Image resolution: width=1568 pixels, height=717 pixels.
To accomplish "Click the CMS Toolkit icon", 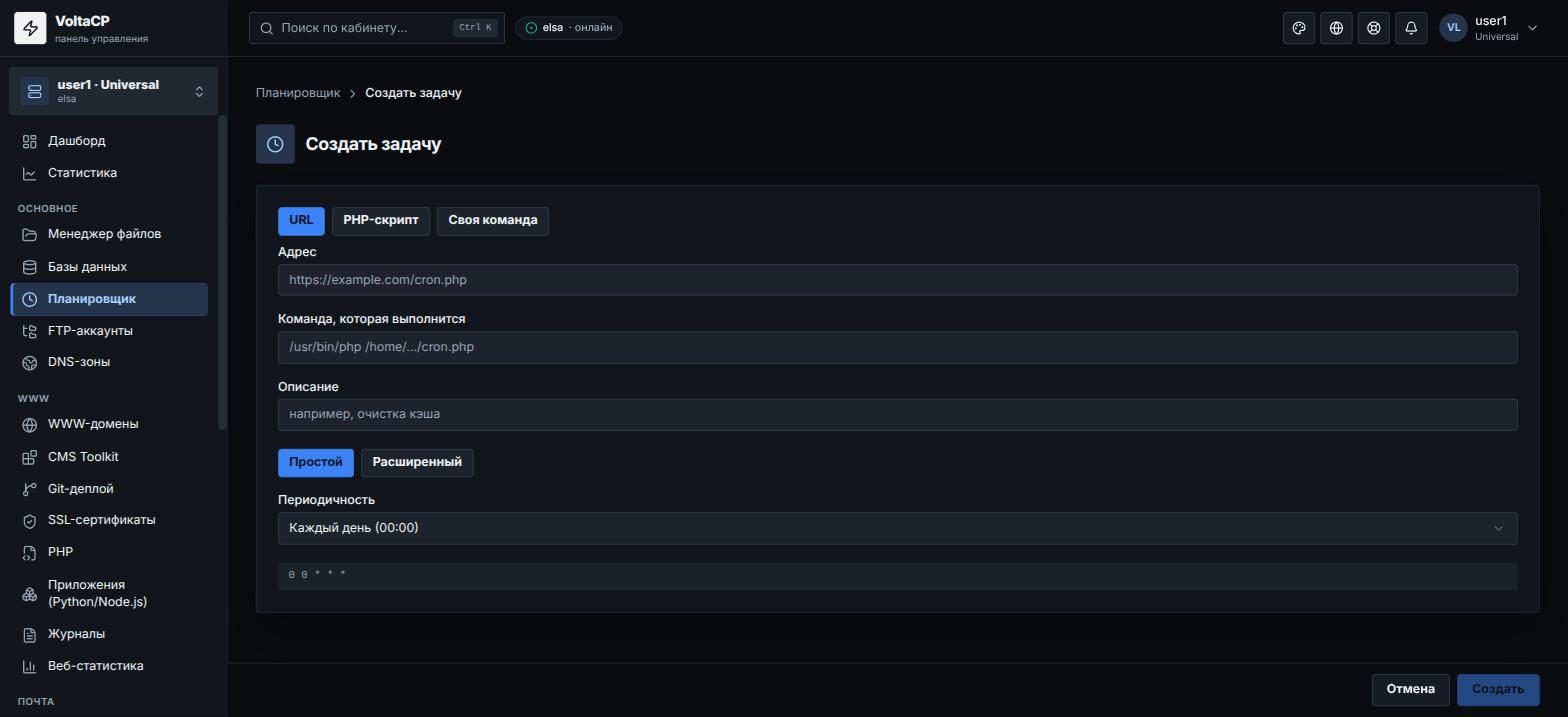I will (x=30, y=457).
